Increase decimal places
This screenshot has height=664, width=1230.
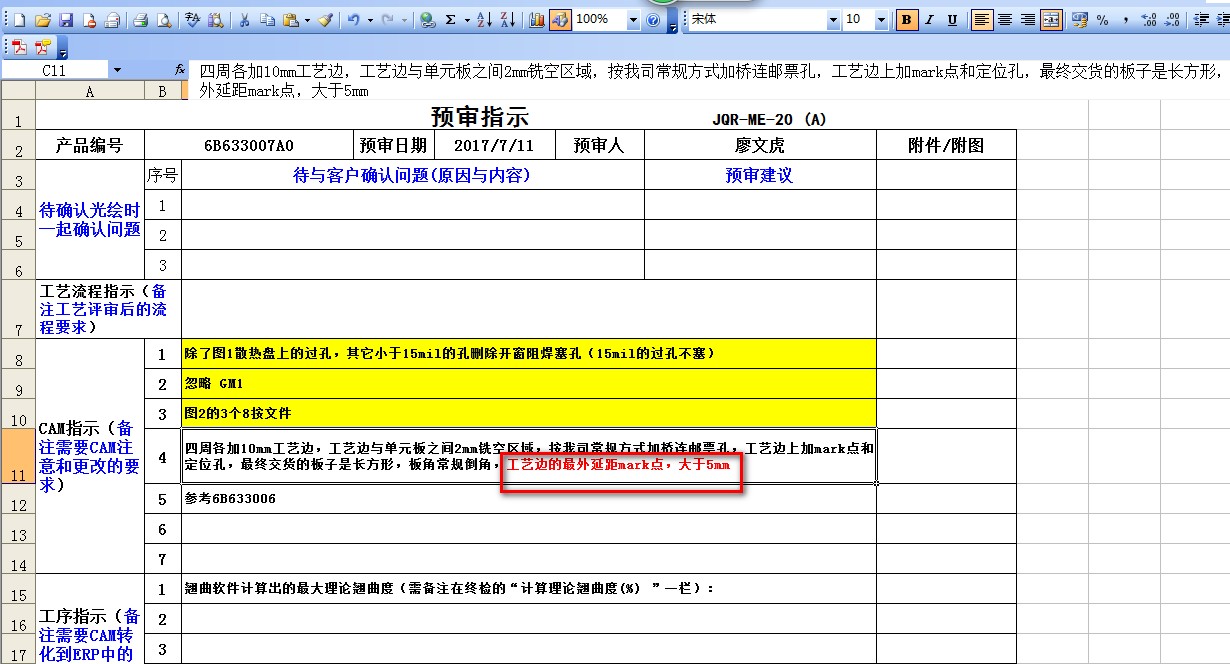pos(1149,20)
